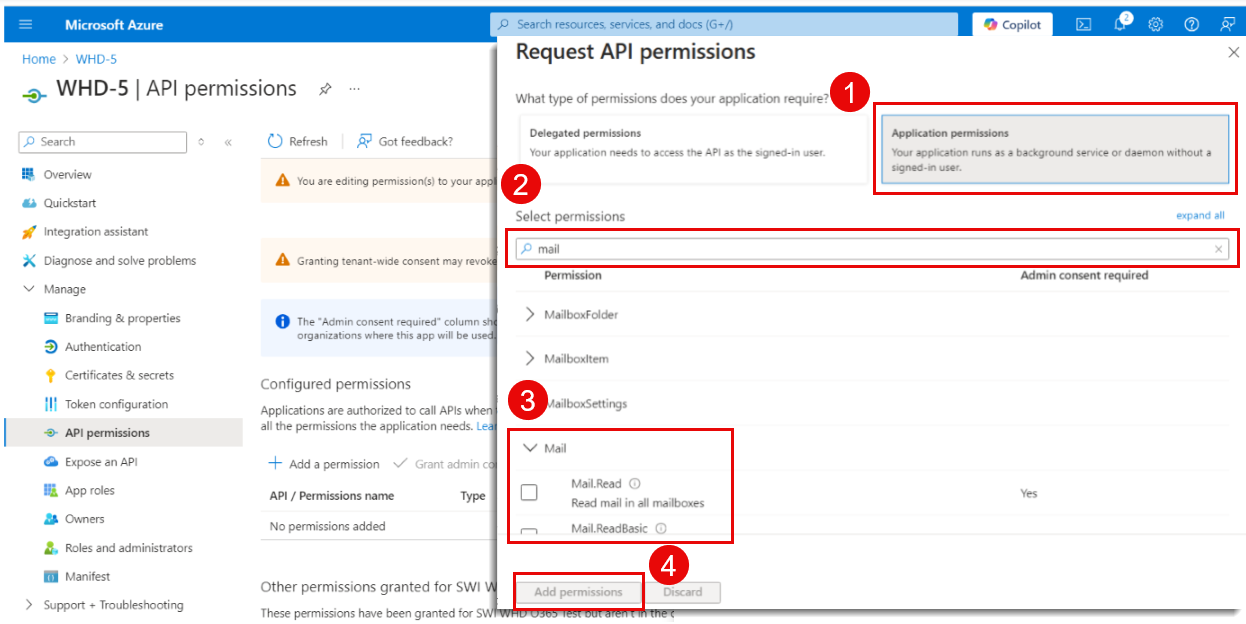Clear the mail search text
This screenshot has height=624, width=1246.
[x=1219, y=249]
